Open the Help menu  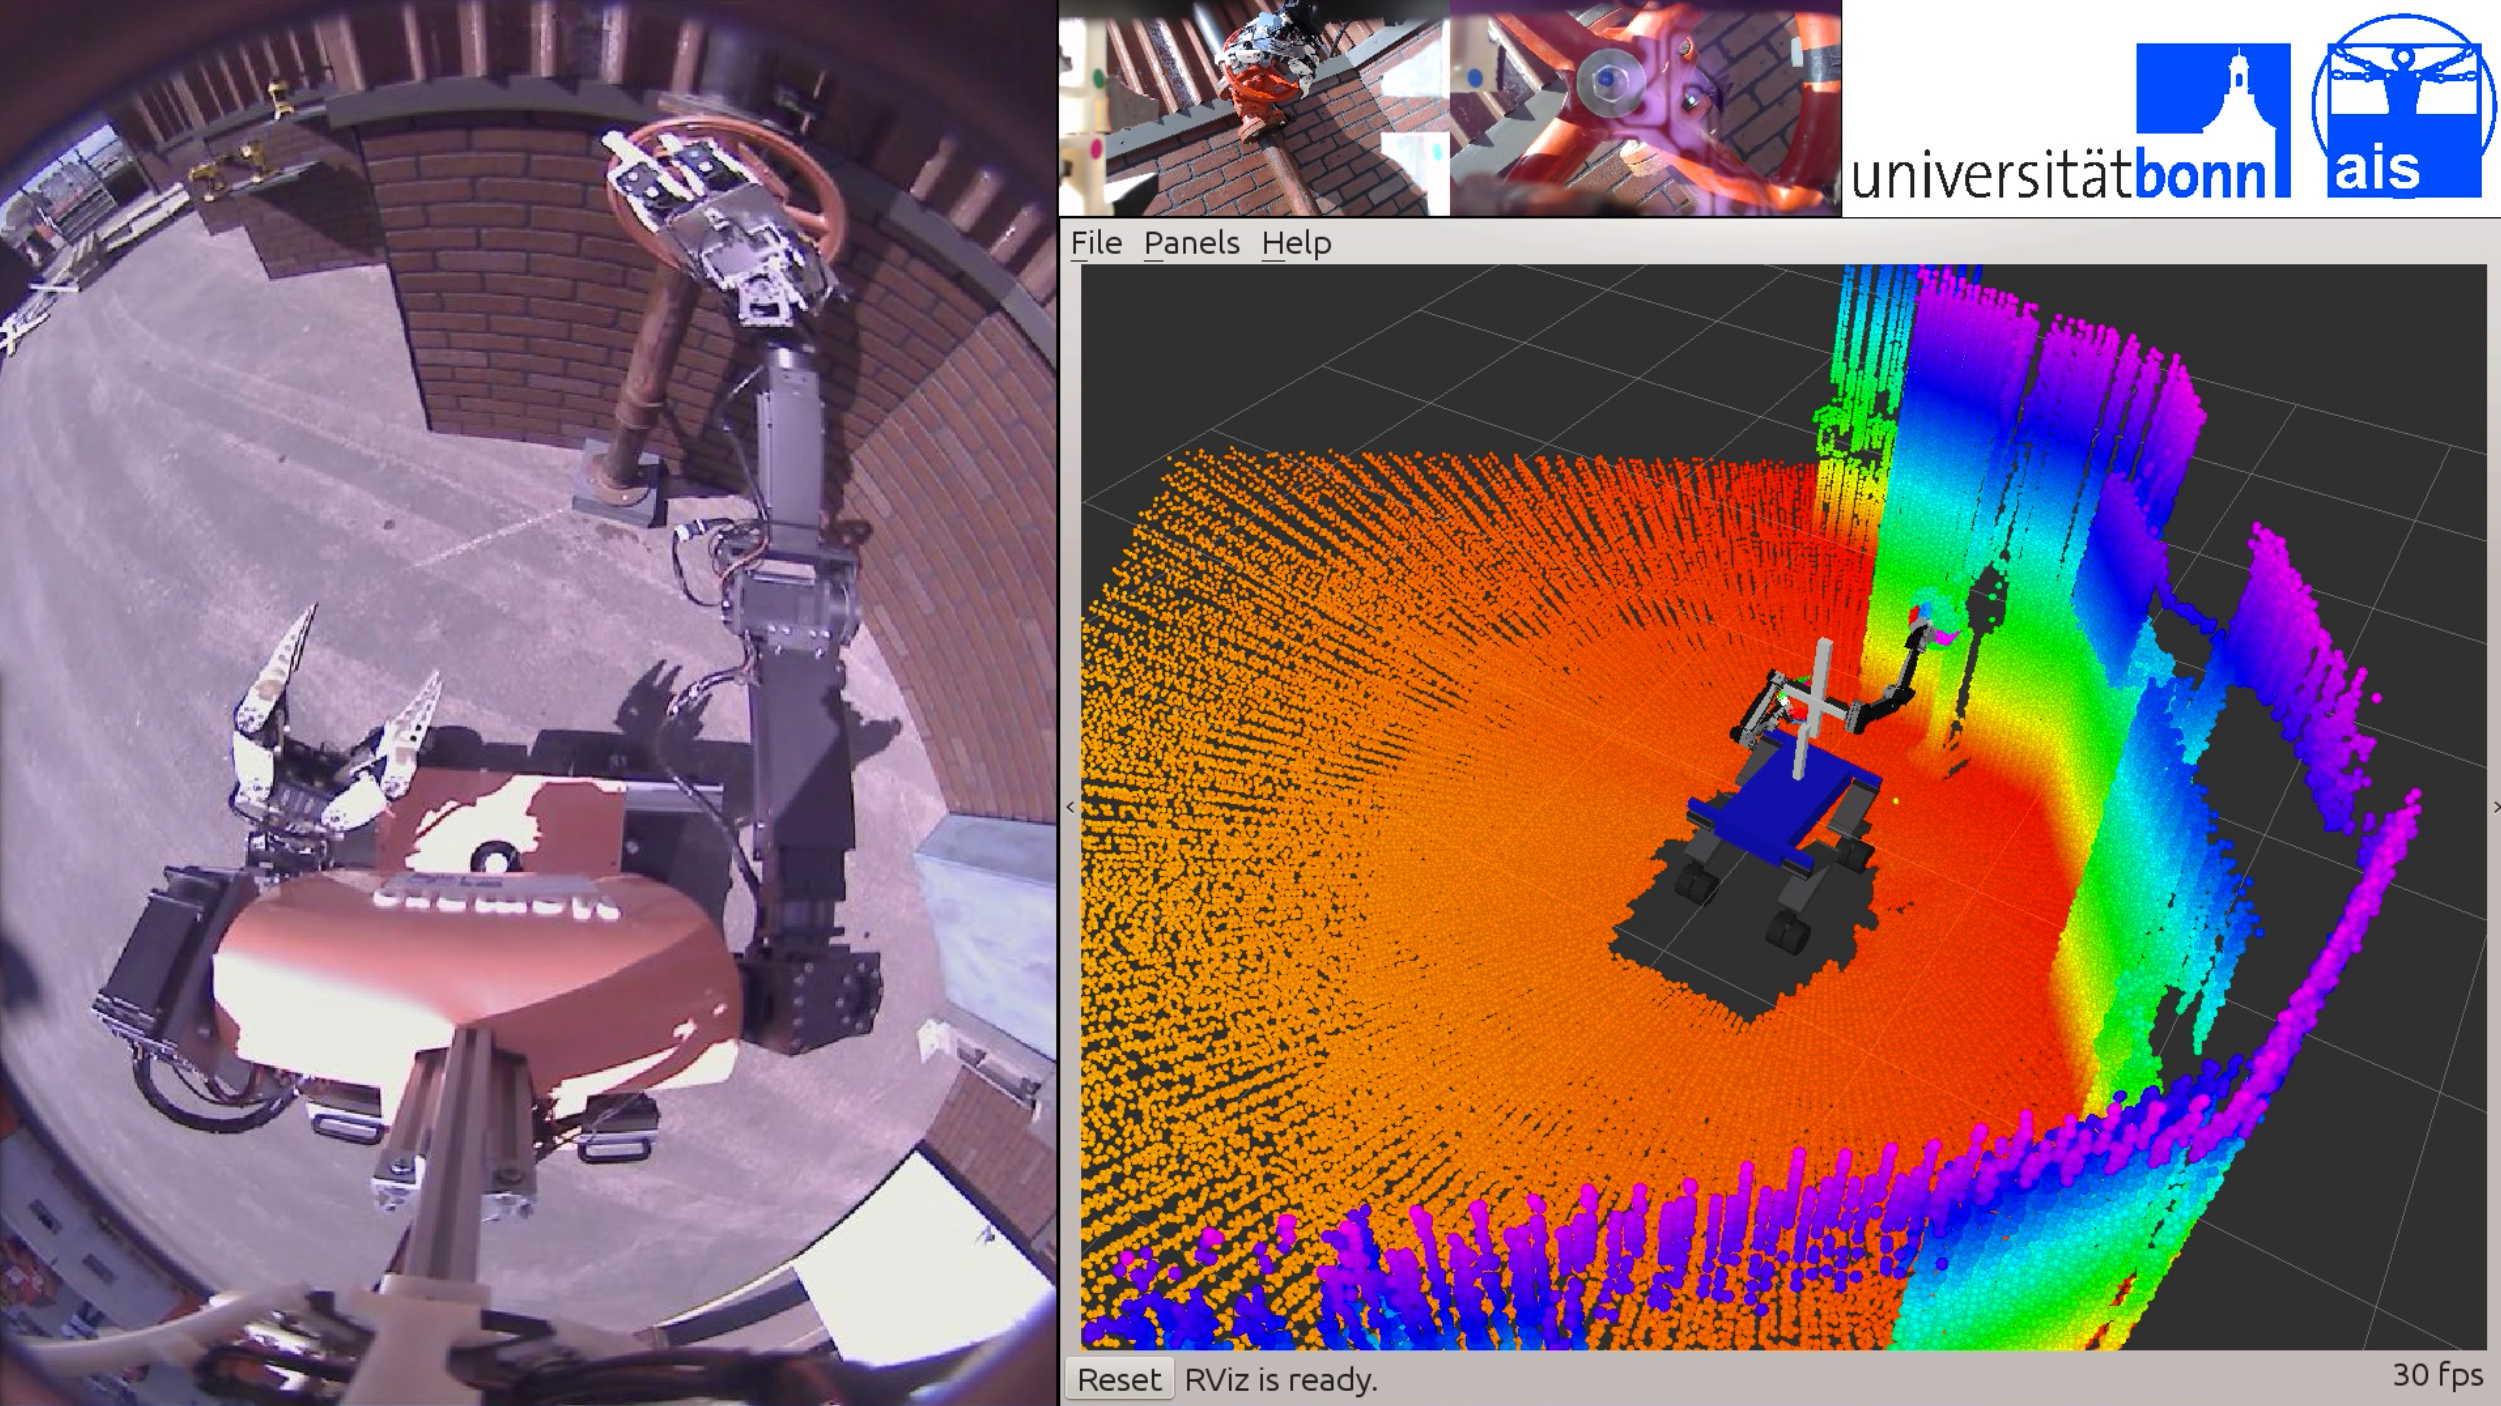click(x=1296, y=243)
